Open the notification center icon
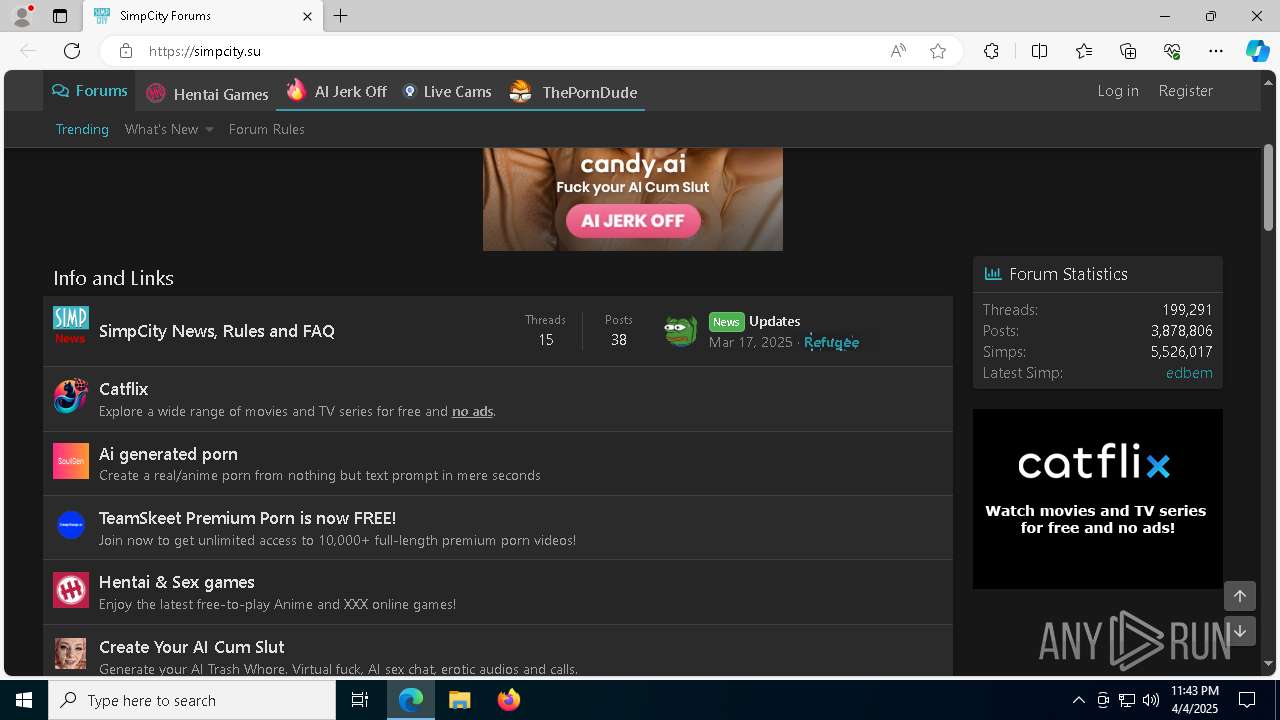The height and width of the screenshot is (720, 1280). coord(1247,700)
